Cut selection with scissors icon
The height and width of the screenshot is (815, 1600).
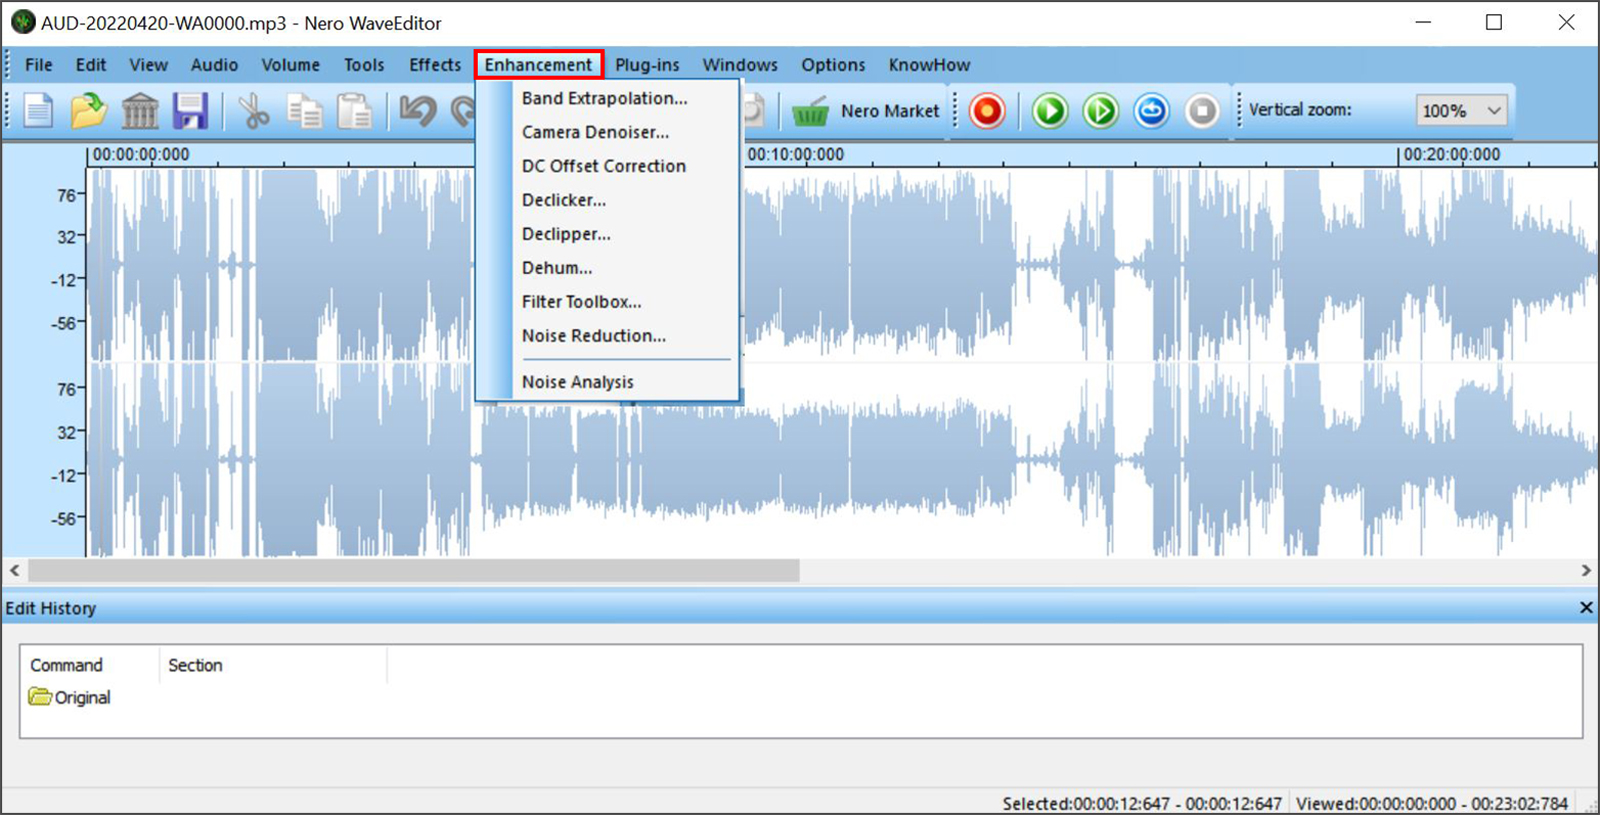(254, 110)
